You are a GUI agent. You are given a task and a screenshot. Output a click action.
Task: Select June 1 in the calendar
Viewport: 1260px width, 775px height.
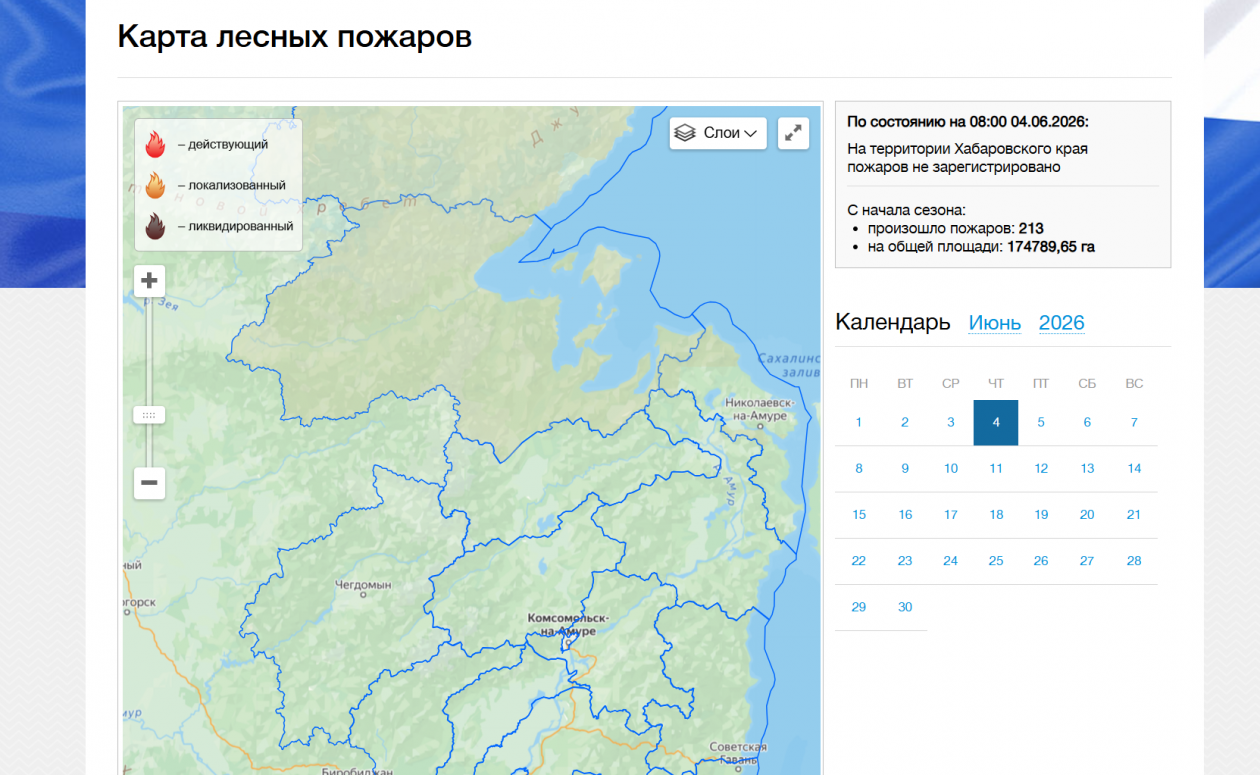click(x=859, y=422)
